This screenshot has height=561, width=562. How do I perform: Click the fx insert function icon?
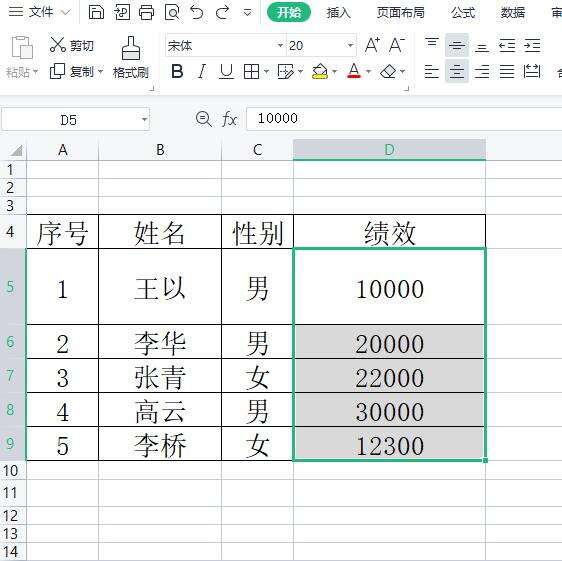(229, 119)
